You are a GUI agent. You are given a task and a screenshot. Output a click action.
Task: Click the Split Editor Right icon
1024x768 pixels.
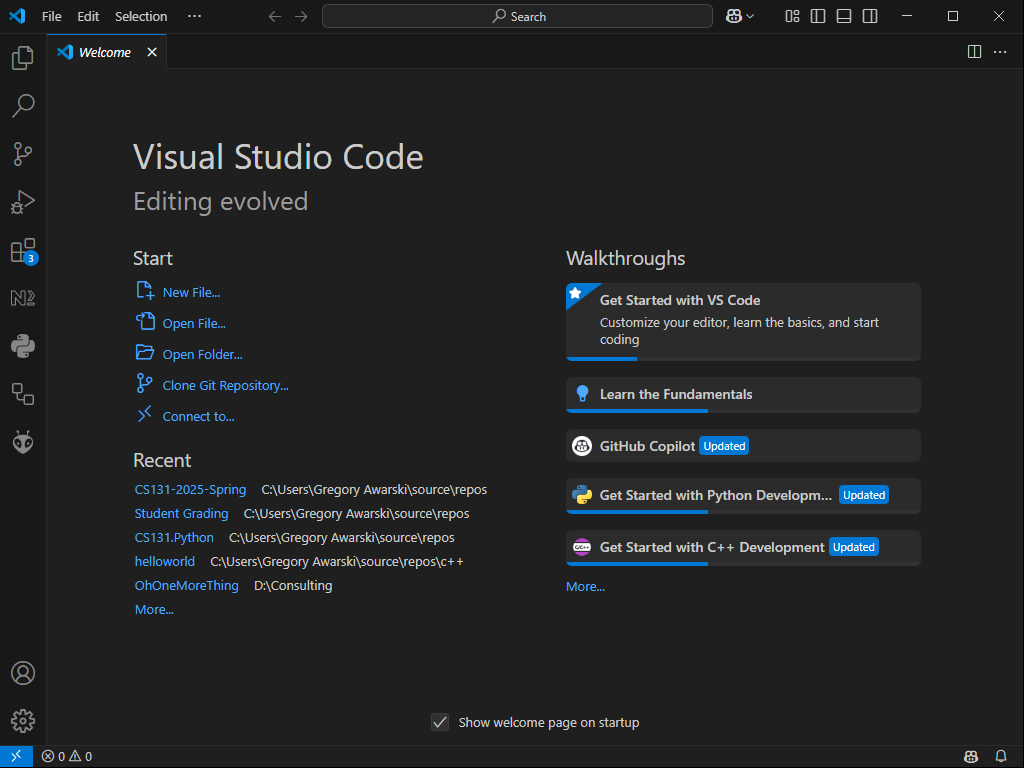(x=974, y=52)
